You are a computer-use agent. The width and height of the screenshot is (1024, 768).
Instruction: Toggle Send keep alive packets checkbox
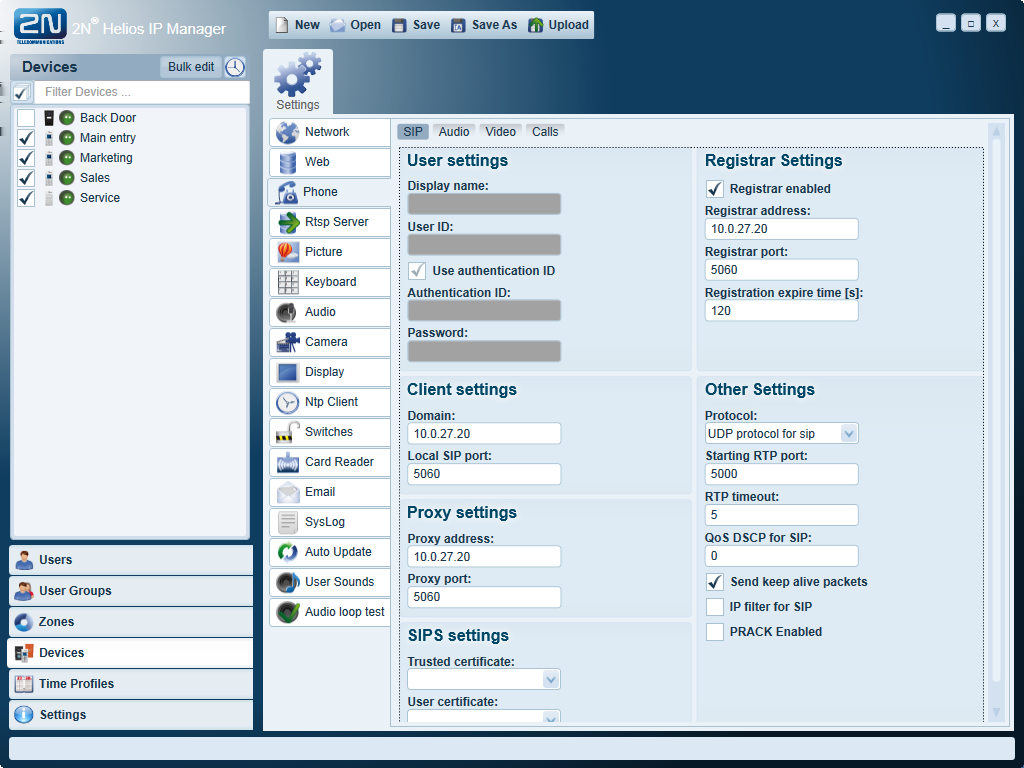[x=715, y=582]
